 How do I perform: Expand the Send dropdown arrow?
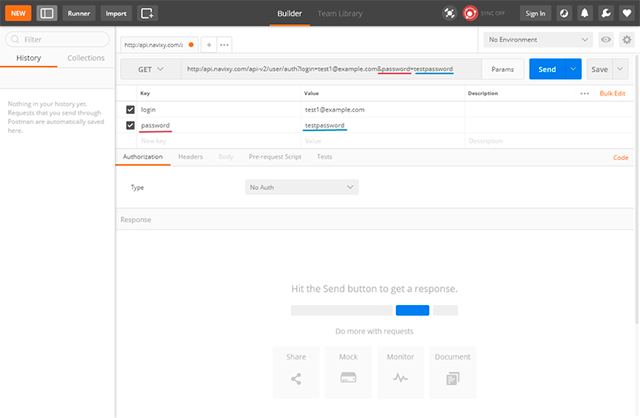click(573, 69)
